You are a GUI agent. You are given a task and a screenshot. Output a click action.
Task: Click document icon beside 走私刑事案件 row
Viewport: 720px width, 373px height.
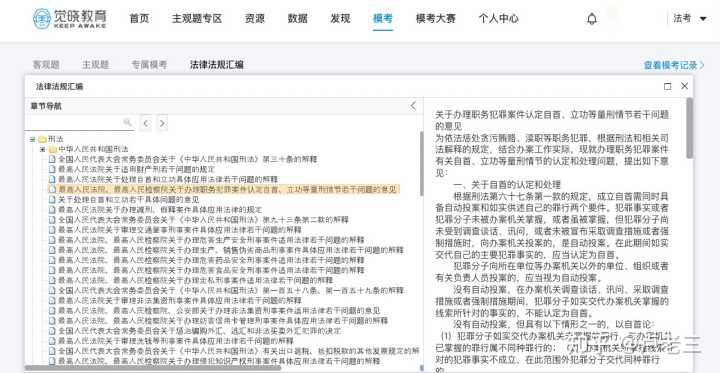coord(52,280)
